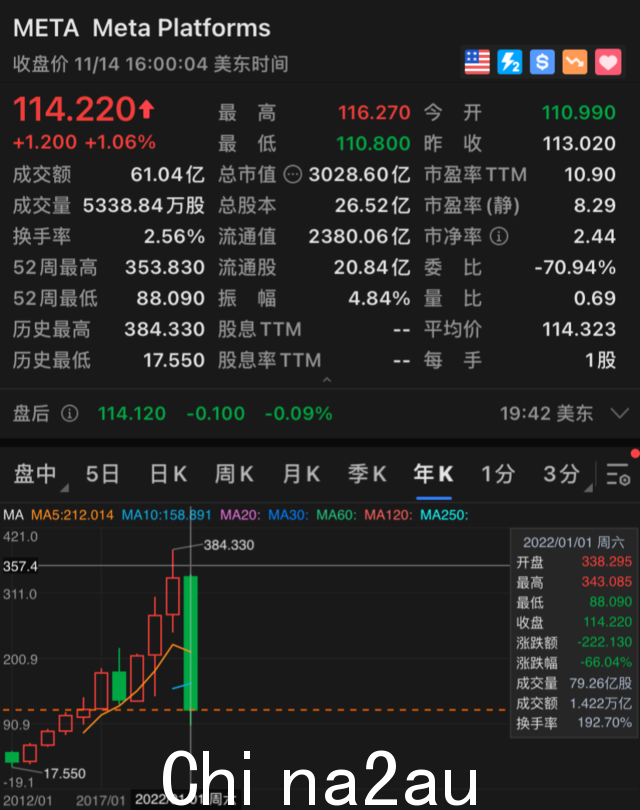Tap the after-hours price 114.120
Image resolution: width=640 pixels, height=810 pixels.
coord(132,413)
